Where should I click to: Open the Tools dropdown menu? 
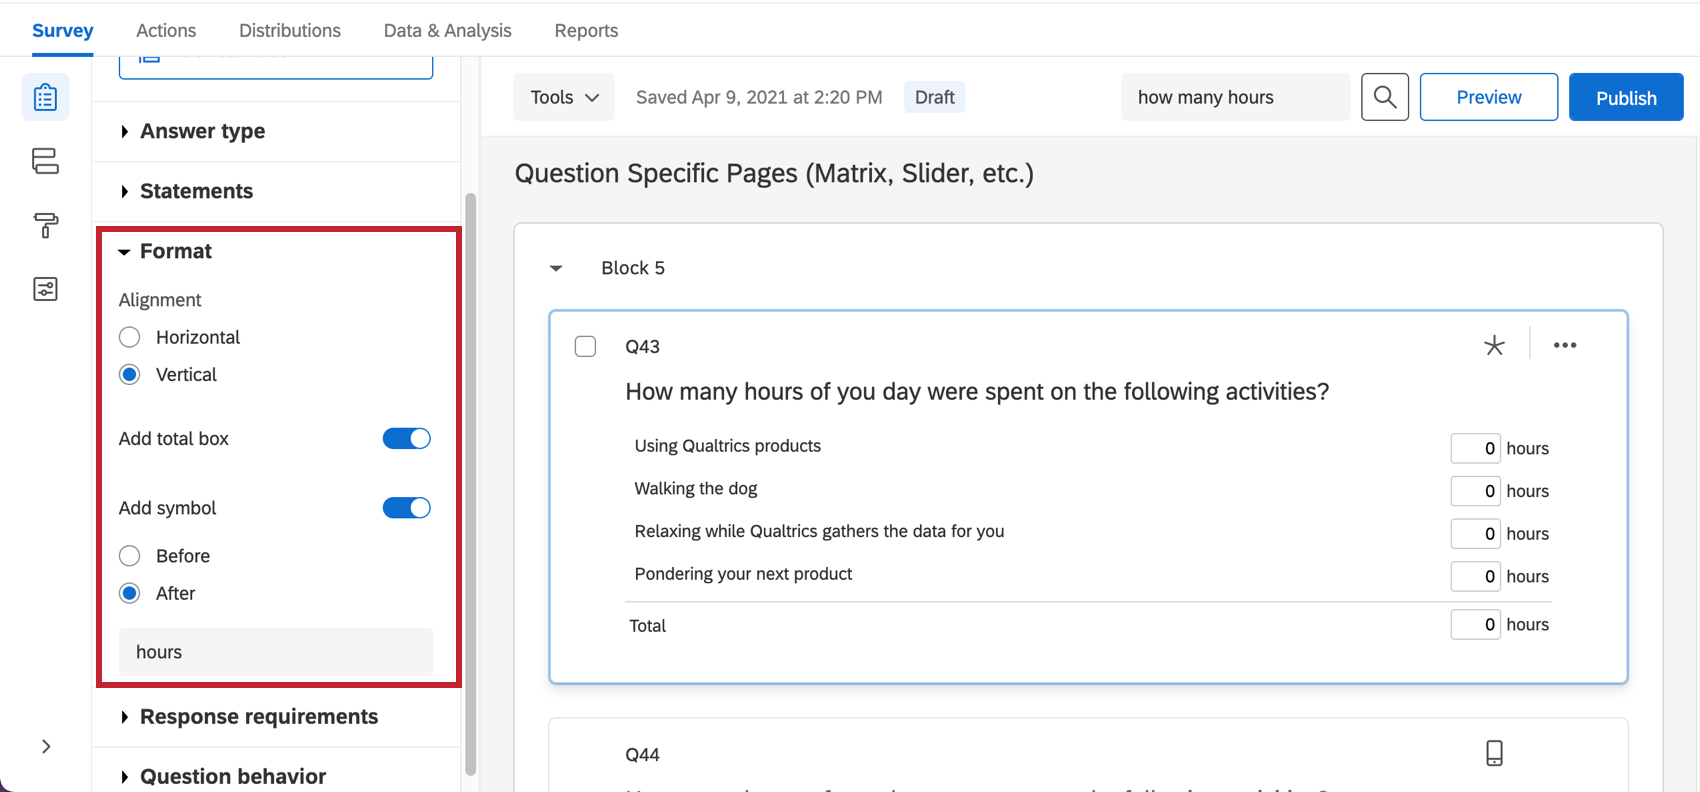564,97
